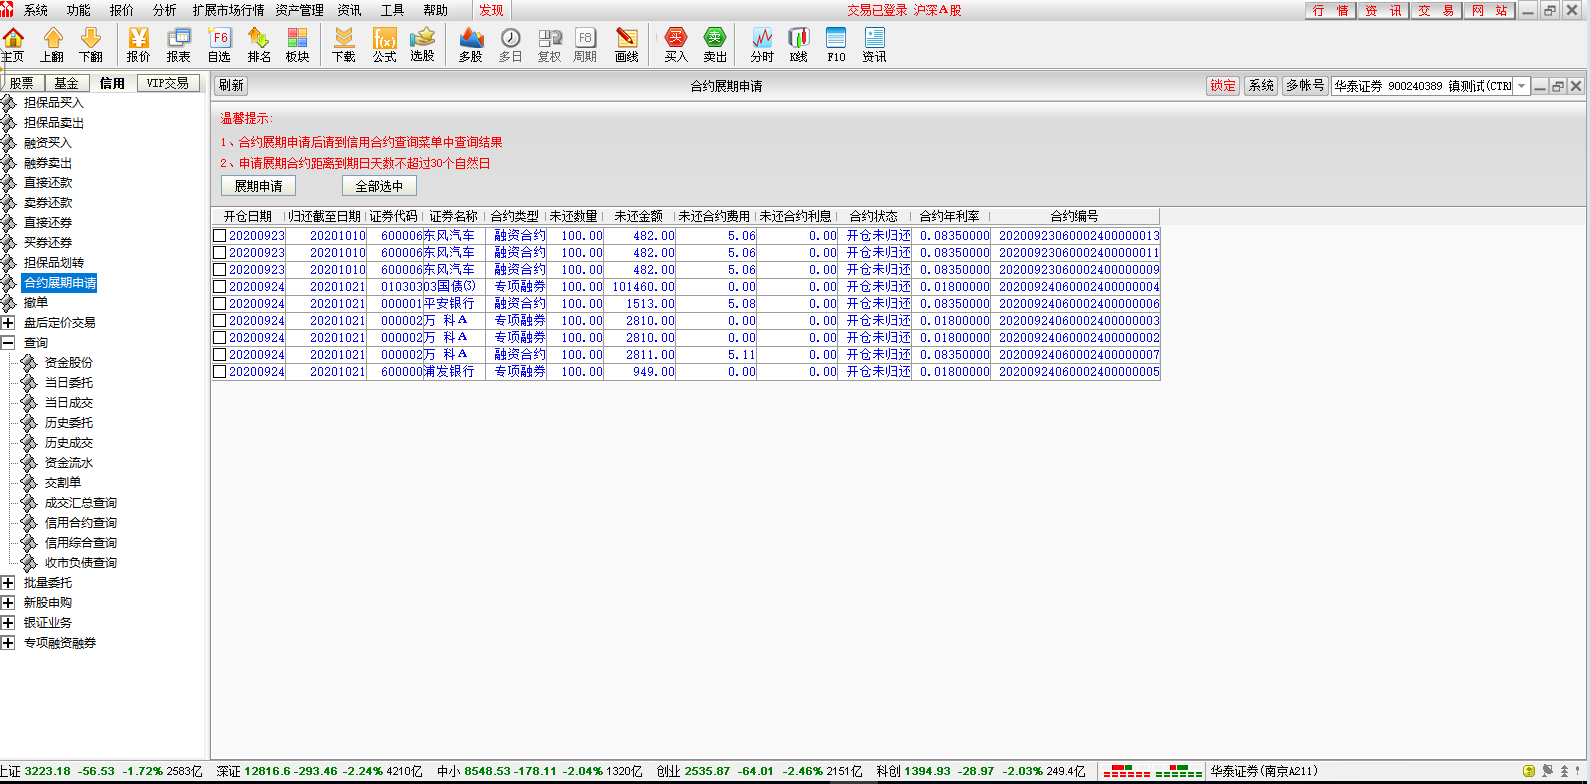
Task: Open the 报表 report toolbar icon
Action: 179,45
